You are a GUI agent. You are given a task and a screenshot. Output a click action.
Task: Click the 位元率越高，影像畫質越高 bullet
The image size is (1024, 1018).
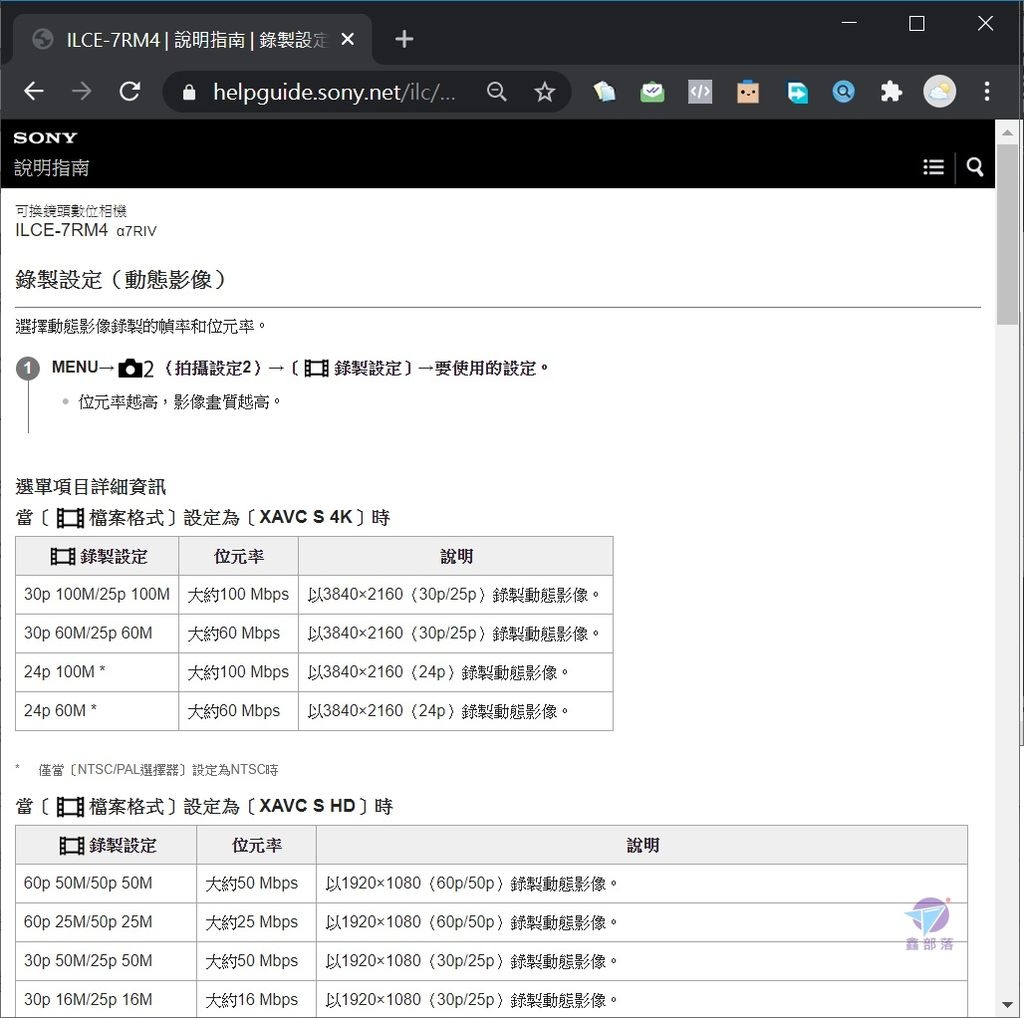coord(179,402)
